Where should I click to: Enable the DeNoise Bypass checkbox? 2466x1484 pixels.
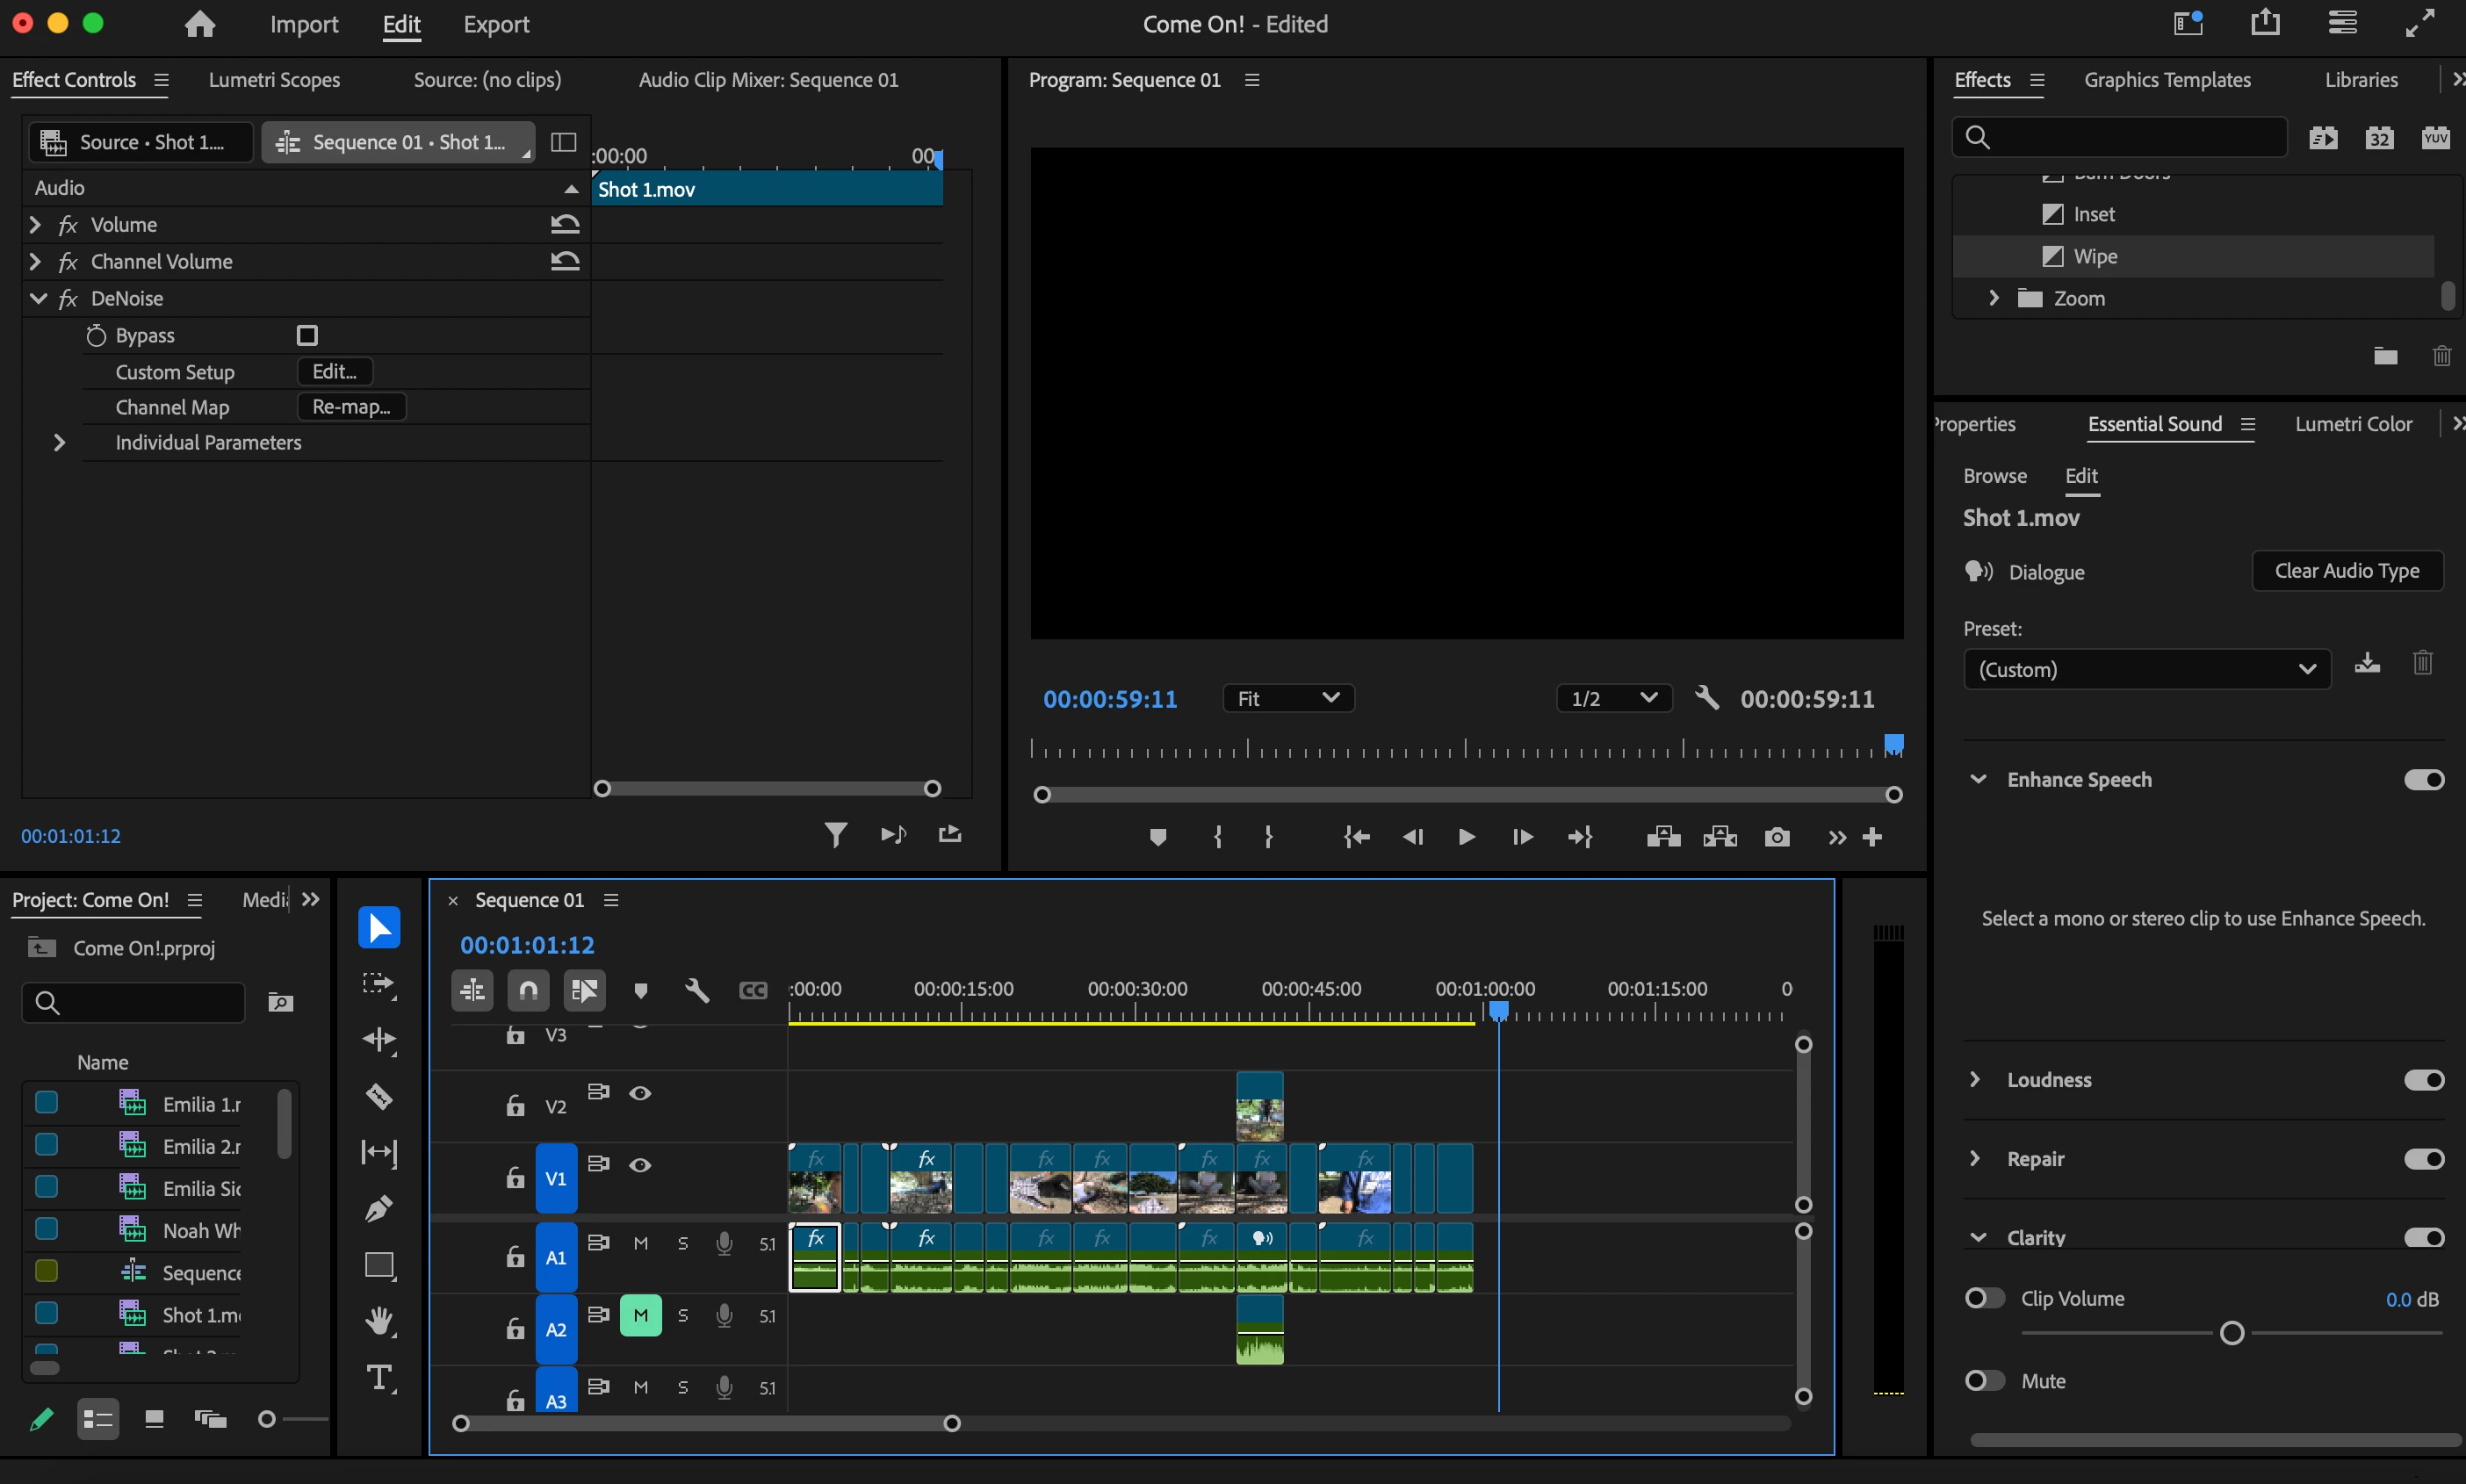pyautogui.click(x=307, y=335)
